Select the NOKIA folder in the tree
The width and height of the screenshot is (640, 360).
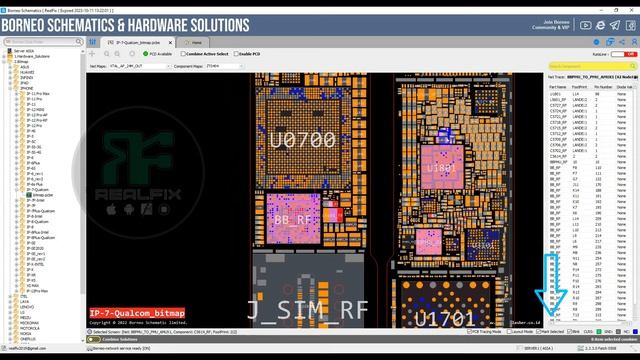pos(25,333)
